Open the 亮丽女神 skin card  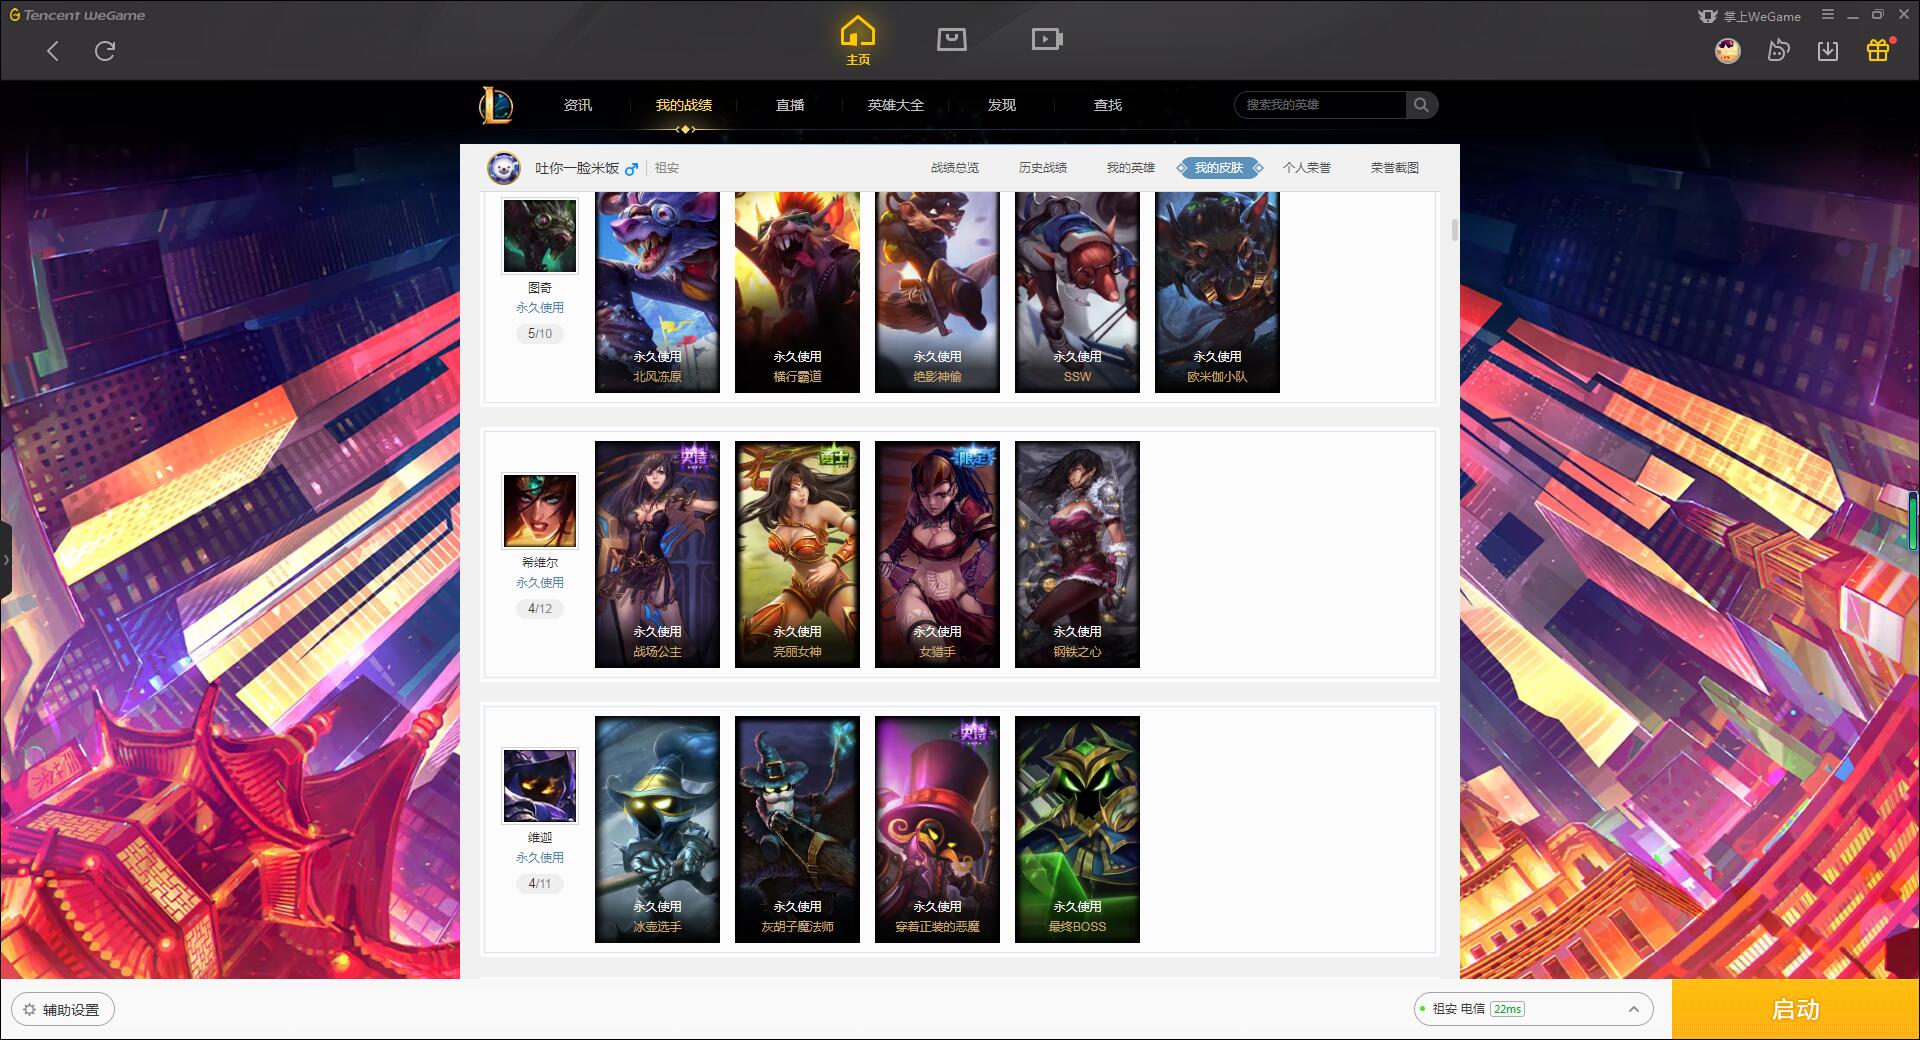click(x=797, y=554)
